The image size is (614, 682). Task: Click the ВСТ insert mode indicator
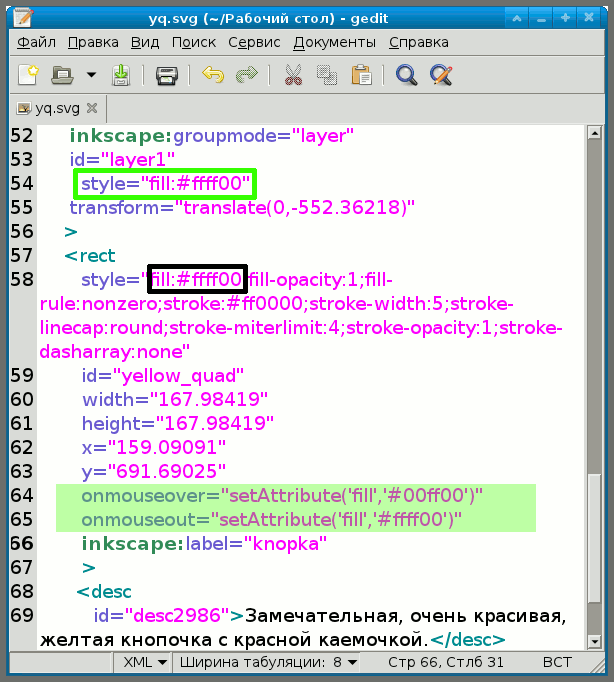click(x=557, y=662)
